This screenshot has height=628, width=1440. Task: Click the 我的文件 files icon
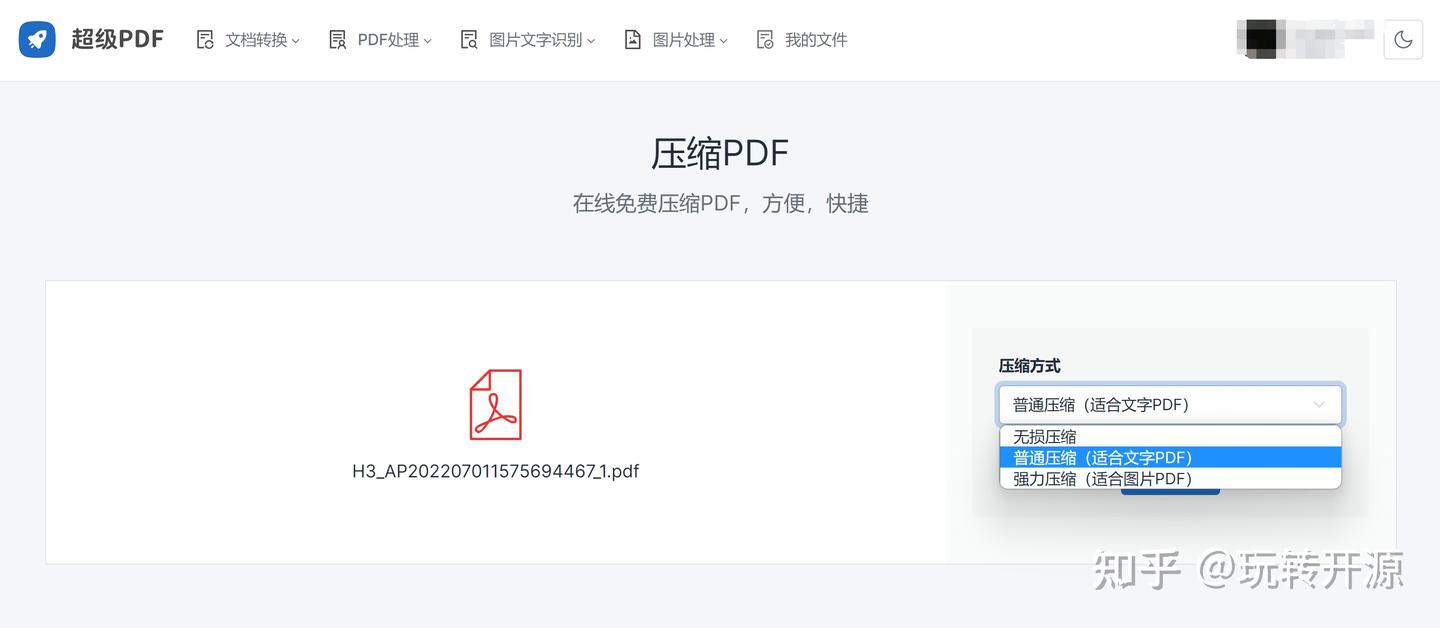click(x=765, y=38)
